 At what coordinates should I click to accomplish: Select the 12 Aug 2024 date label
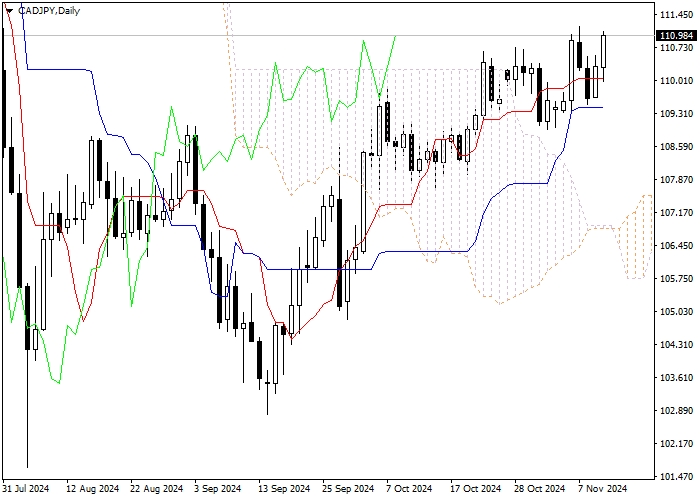pyautogui.click(x=92, y=489)
